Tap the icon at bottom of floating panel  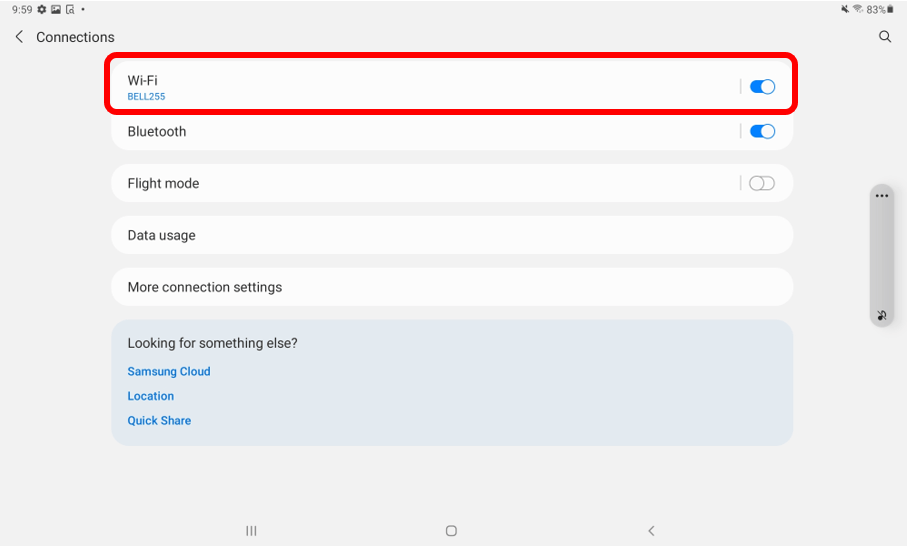point(882,315)
